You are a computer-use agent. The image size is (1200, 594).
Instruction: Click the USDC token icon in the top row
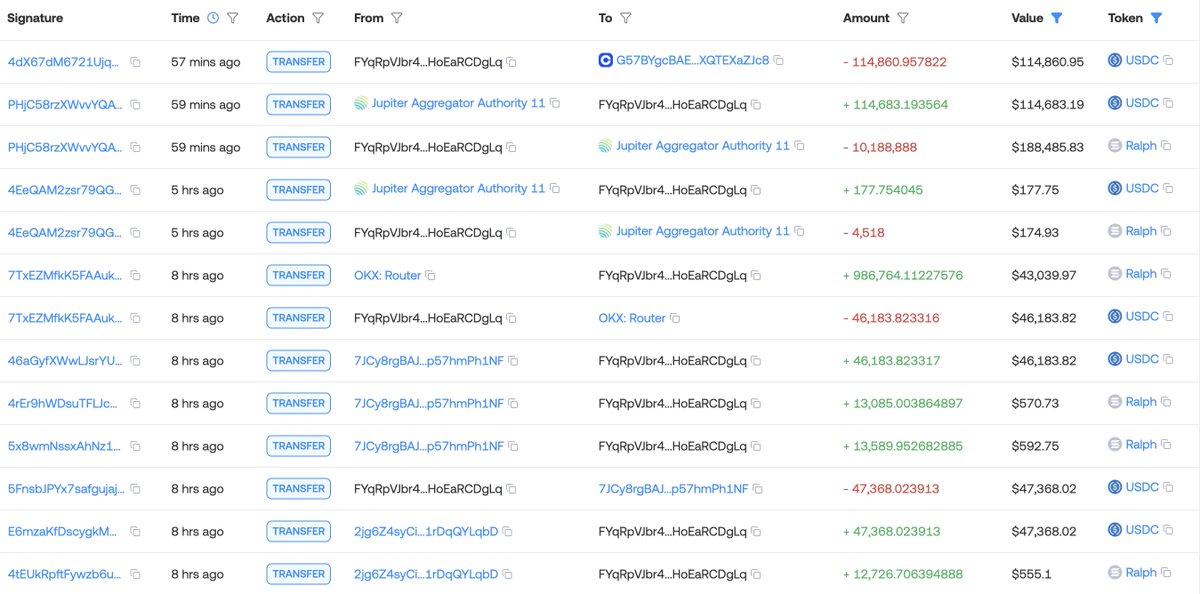[x=1115, y=61]
